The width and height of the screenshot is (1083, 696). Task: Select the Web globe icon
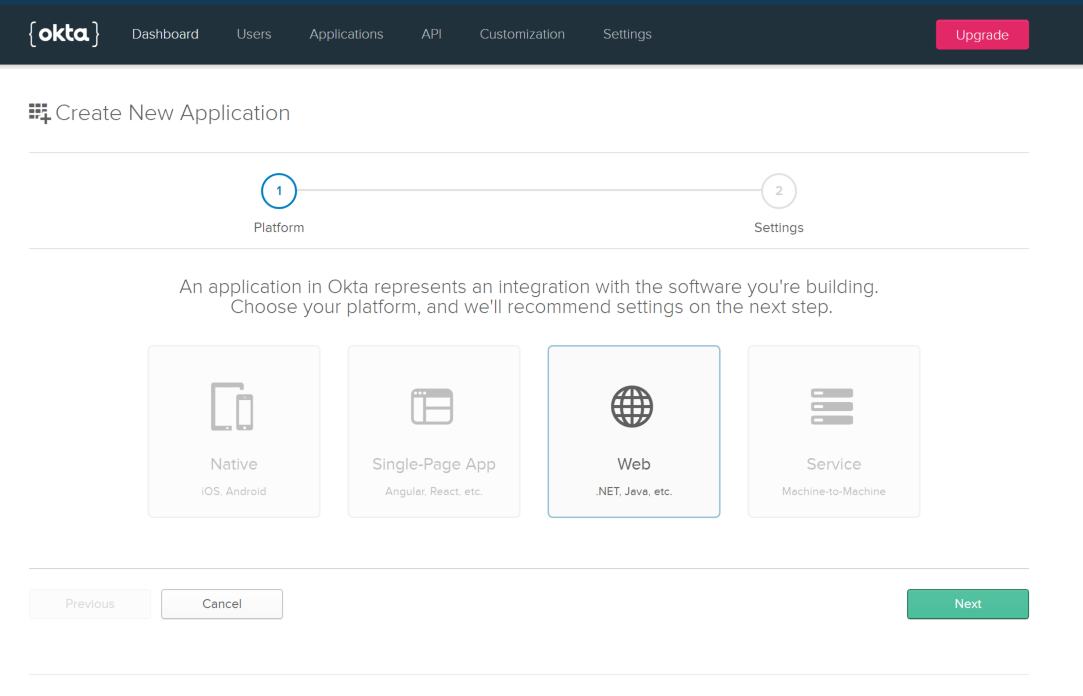[x=633, y=406]
